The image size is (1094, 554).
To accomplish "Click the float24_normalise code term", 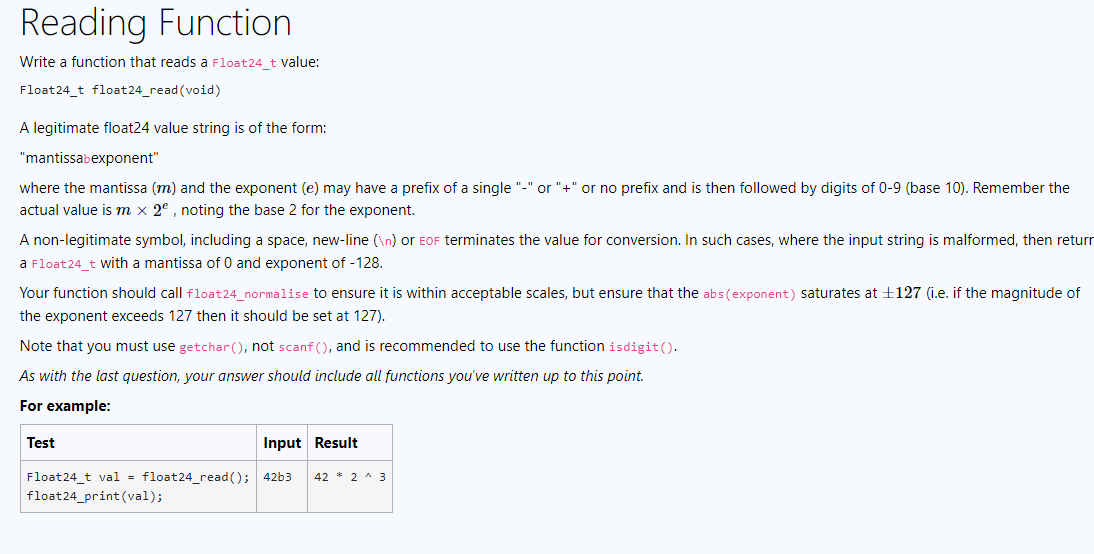I will tap(248, 294).
